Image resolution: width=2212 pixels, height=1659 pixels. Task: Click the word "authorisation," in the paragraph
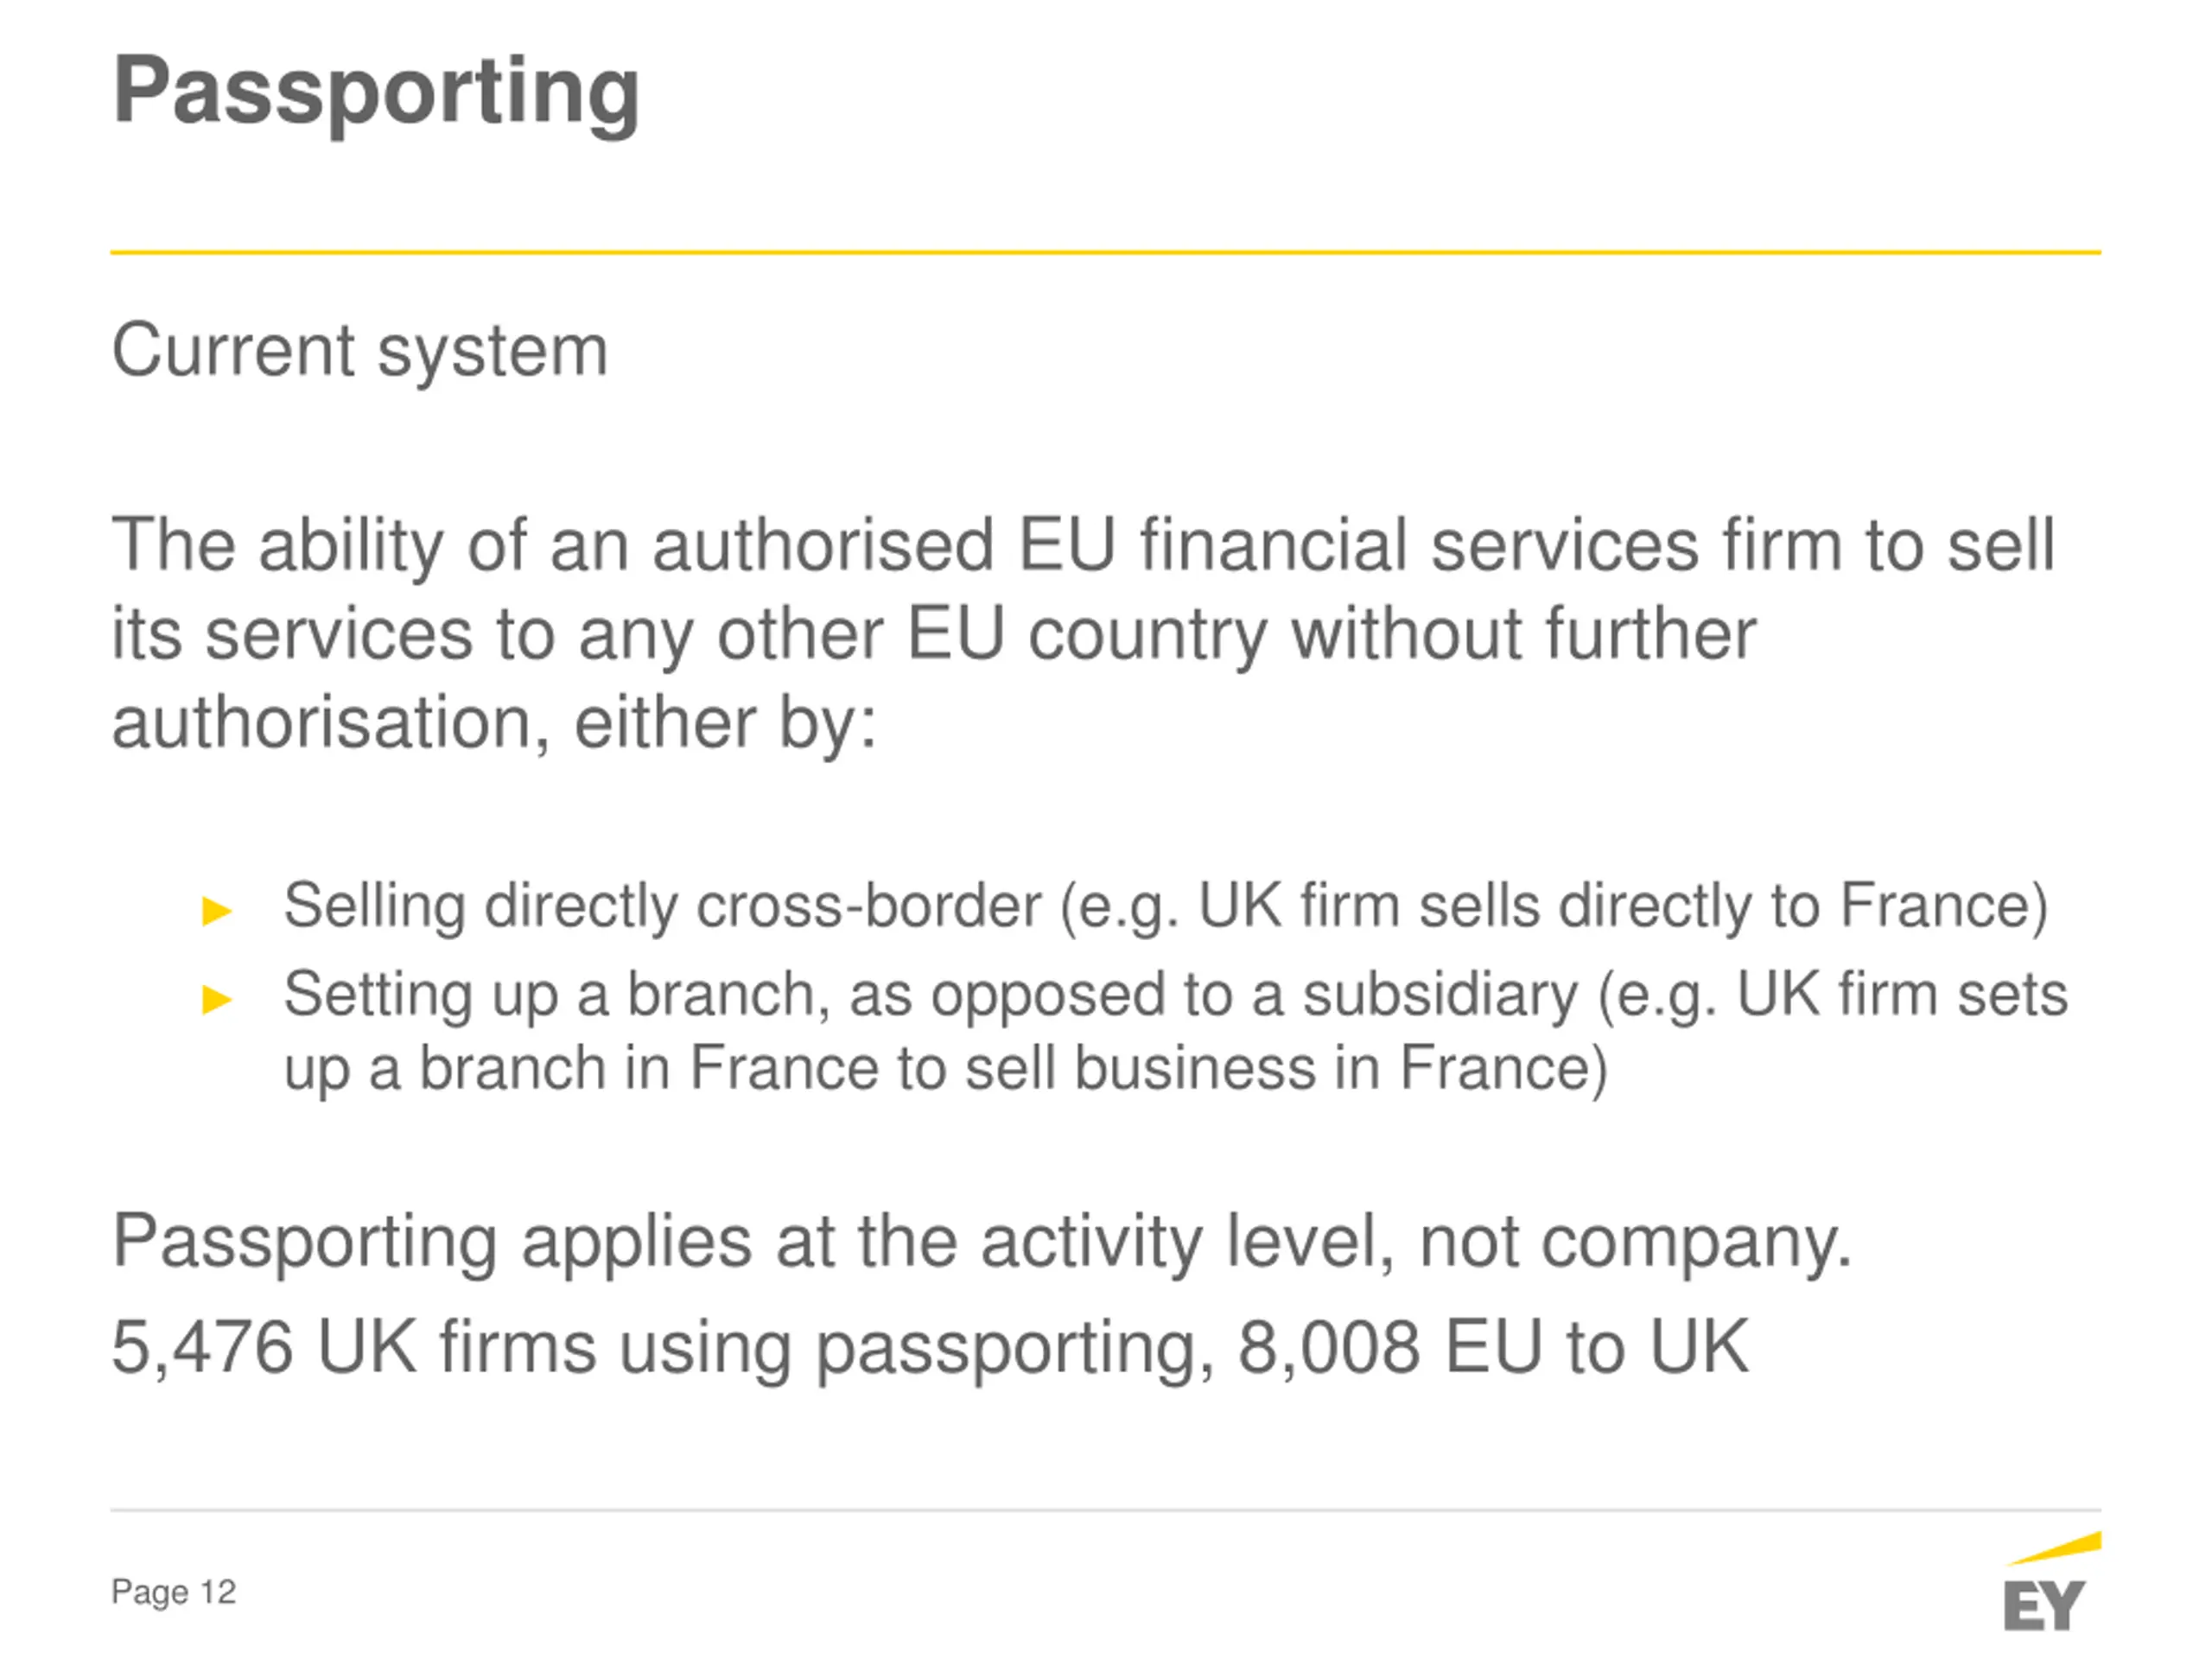coord(331,722)
